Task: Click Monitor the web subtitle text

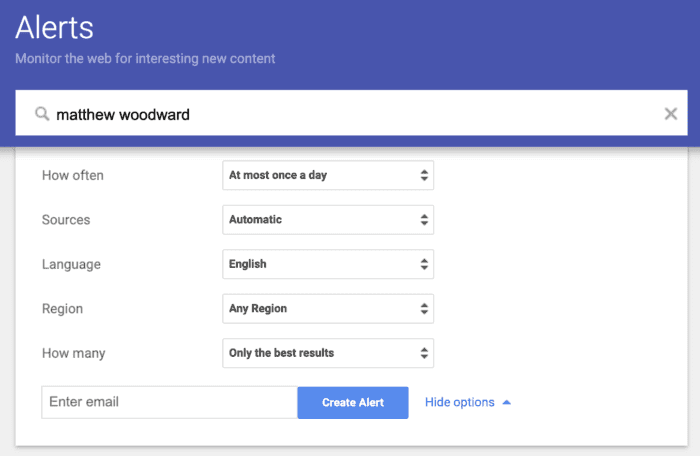Action: point(145,59)
